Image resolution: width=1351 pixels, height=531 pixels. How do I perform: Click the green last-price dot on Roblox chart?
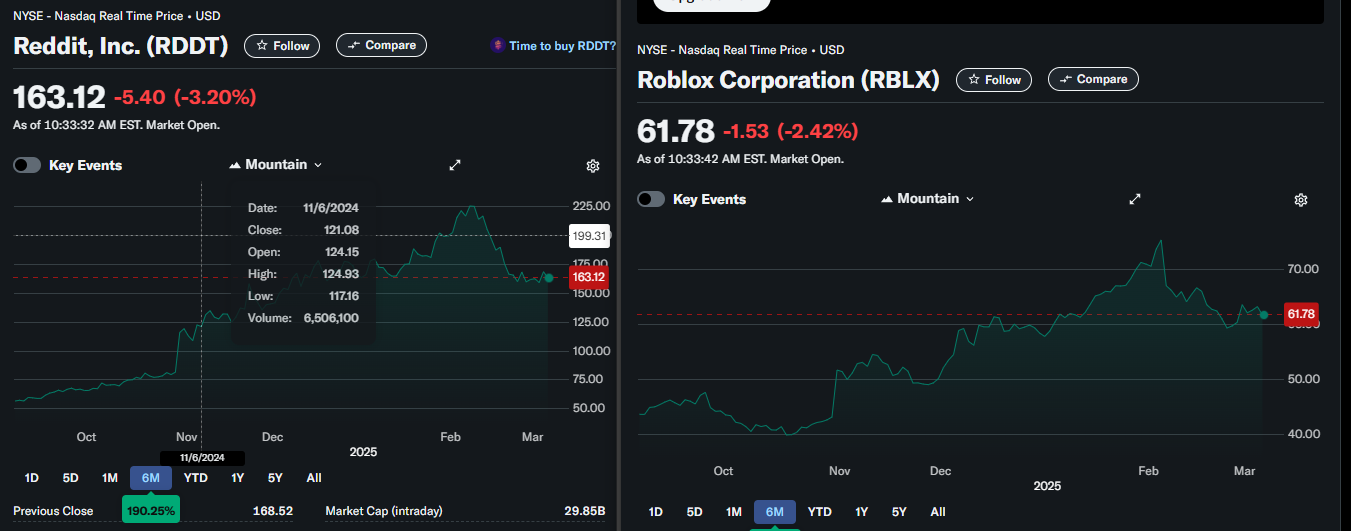(x=1264, y=315)
